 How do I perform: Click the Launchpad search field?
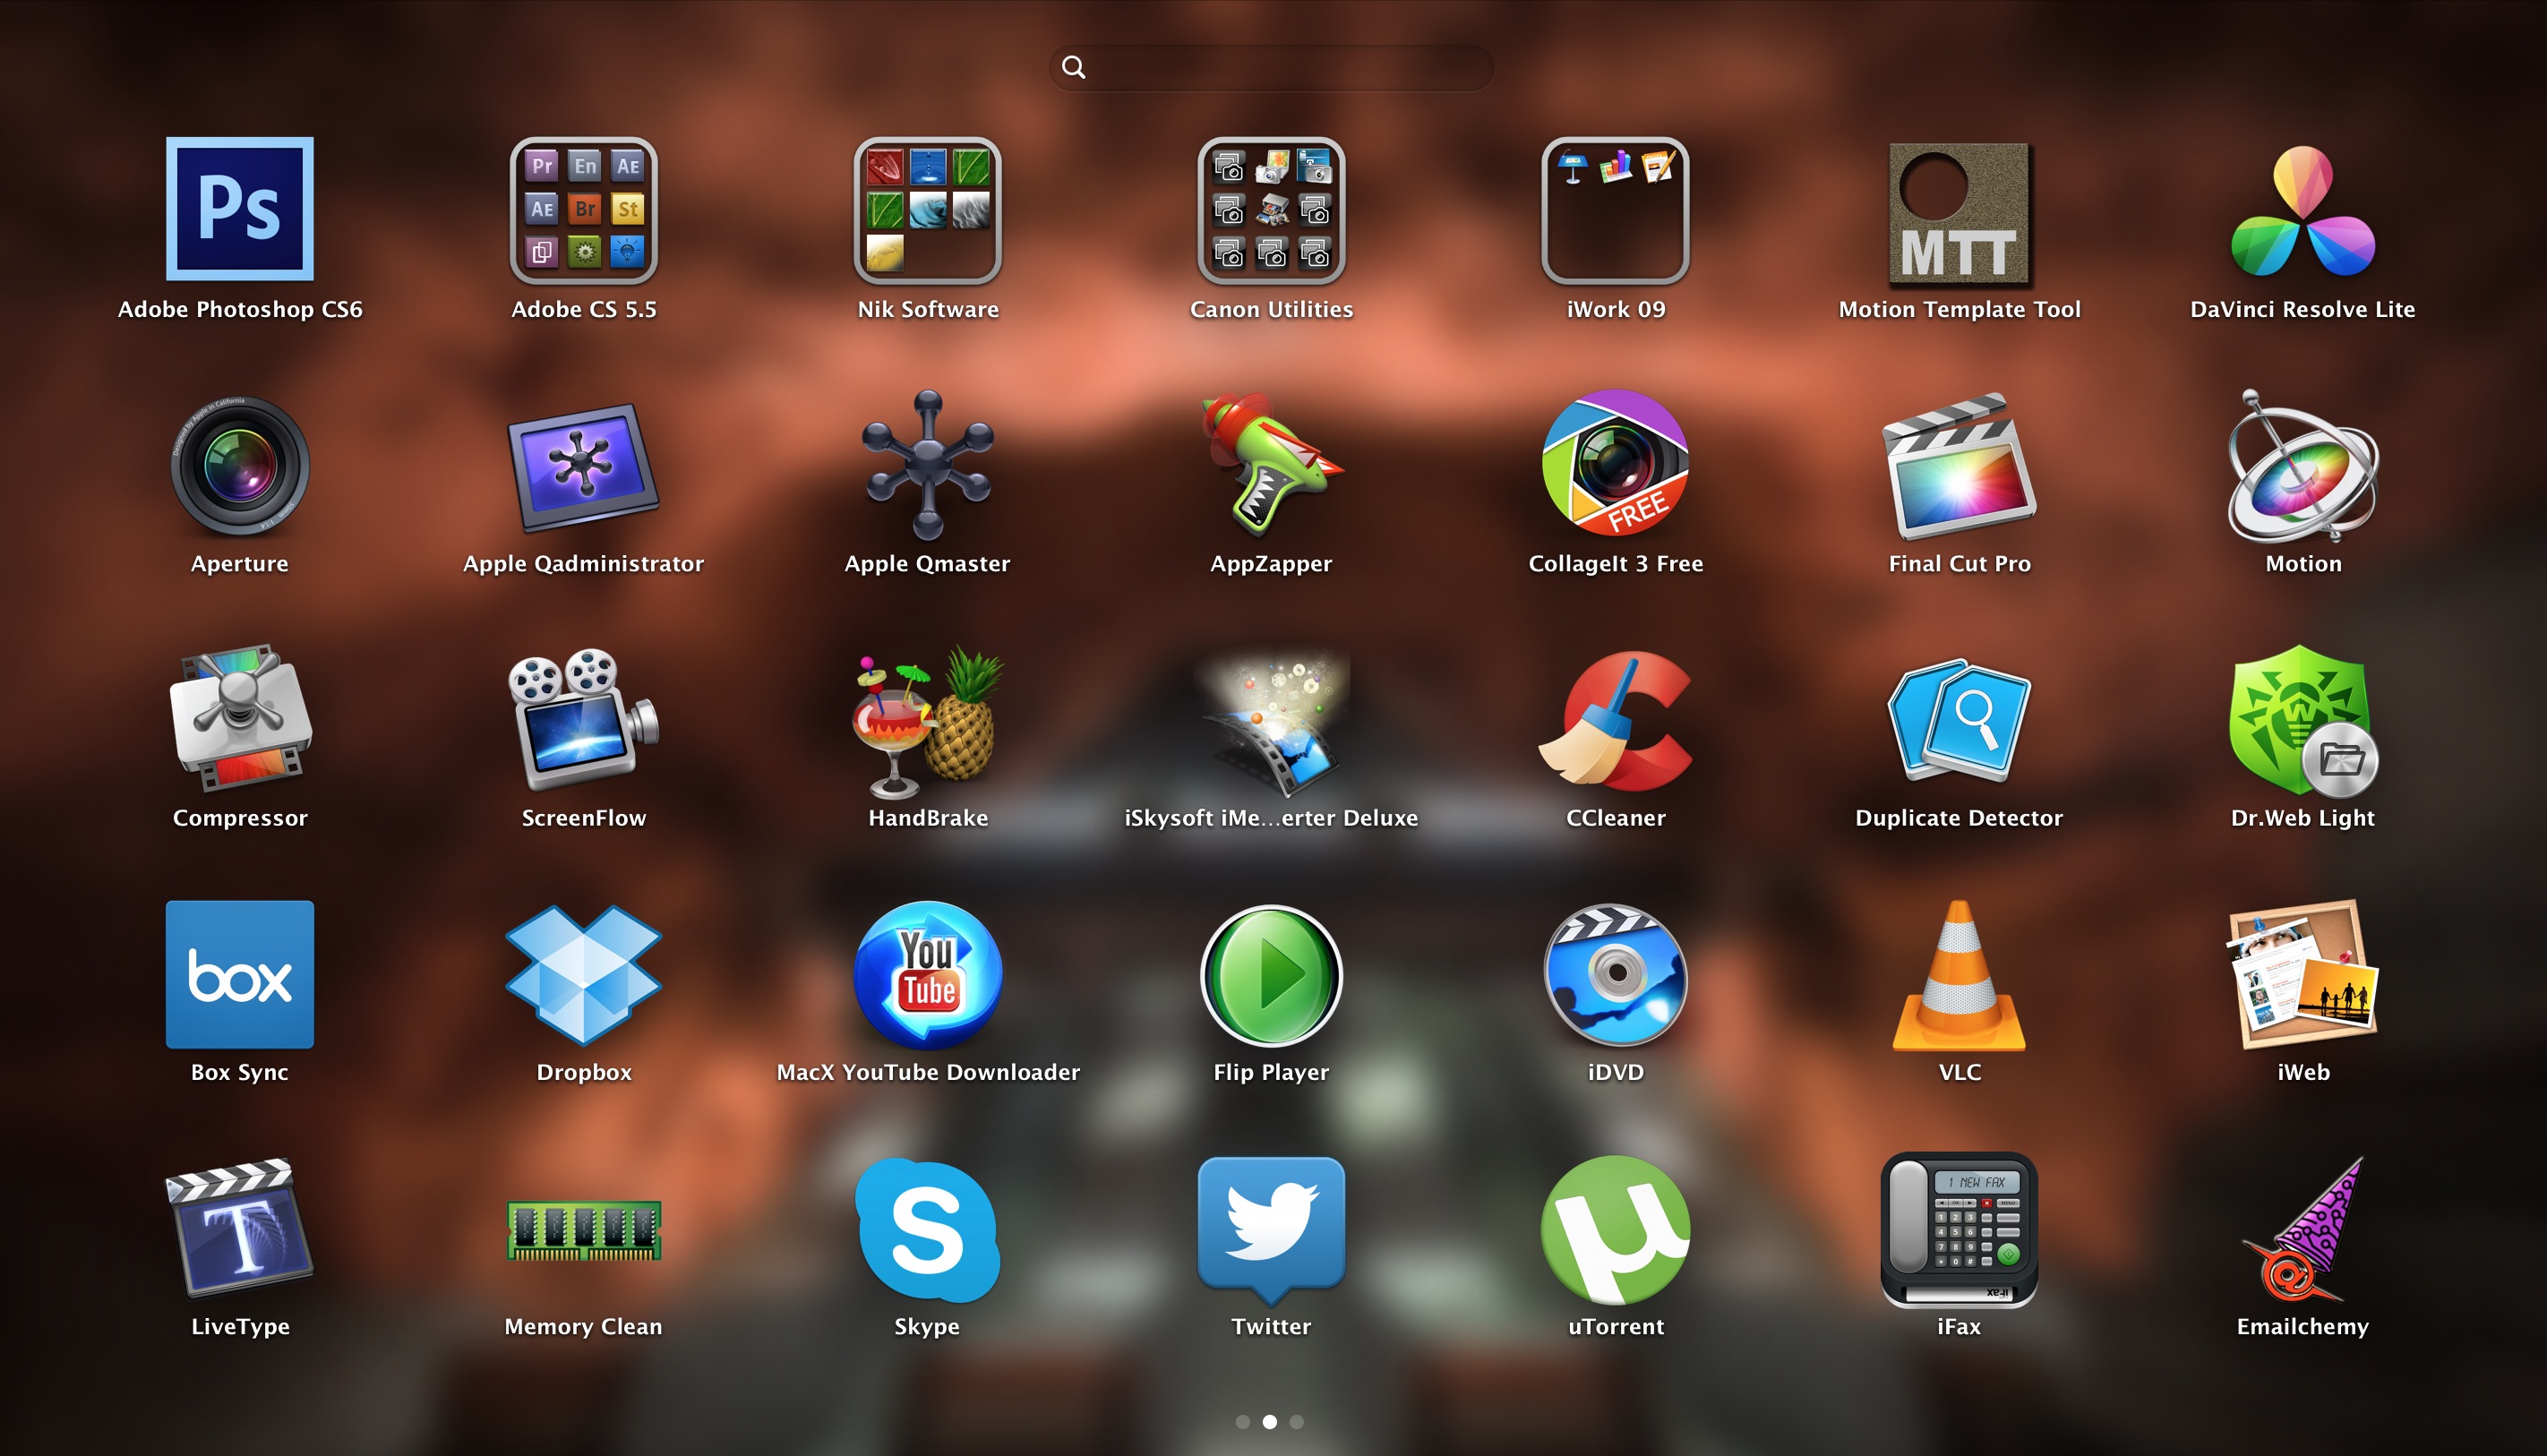[x=1271, y=67]
